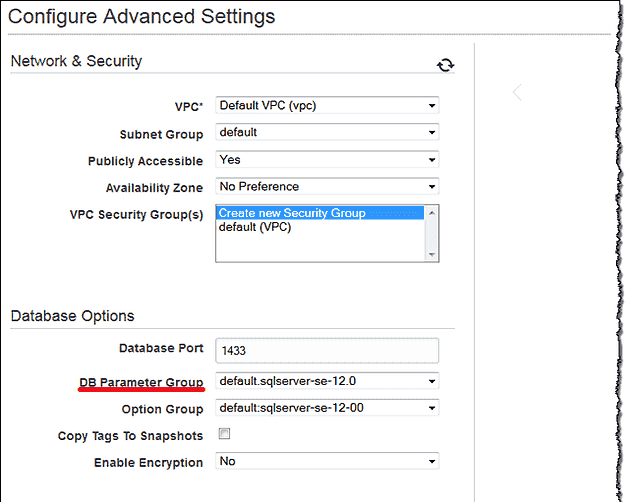Click the Database Options section heading
Screen dimensions: 630x502
(x=72, y=316)
